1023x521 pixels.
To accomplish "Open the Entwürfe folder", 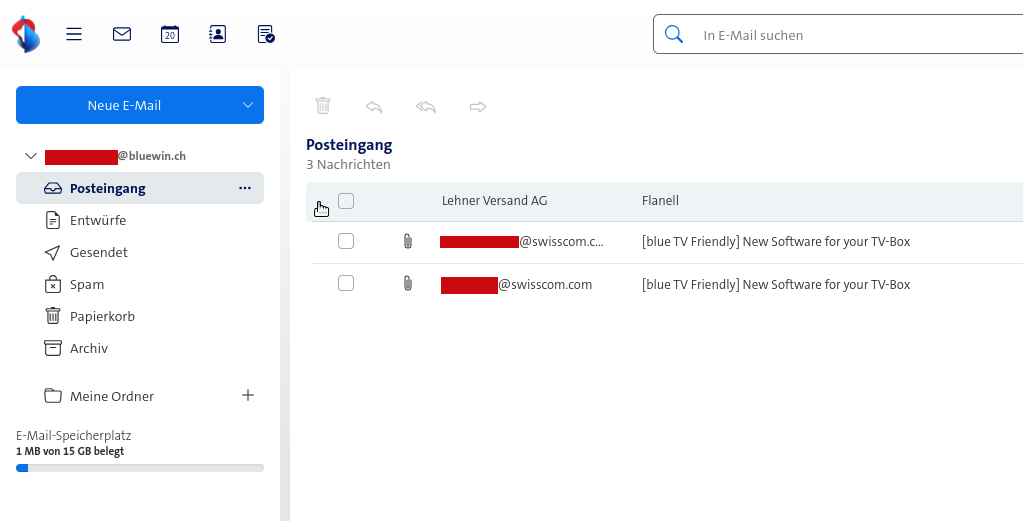I will [98, 220].
